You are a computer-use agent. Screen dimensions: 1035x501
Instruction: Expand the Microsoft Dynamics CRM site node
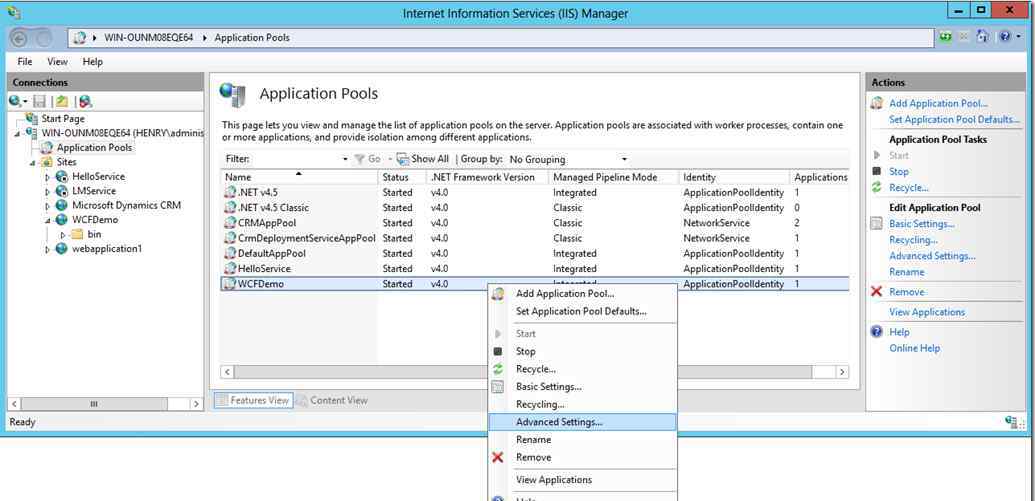click(48, 206)
